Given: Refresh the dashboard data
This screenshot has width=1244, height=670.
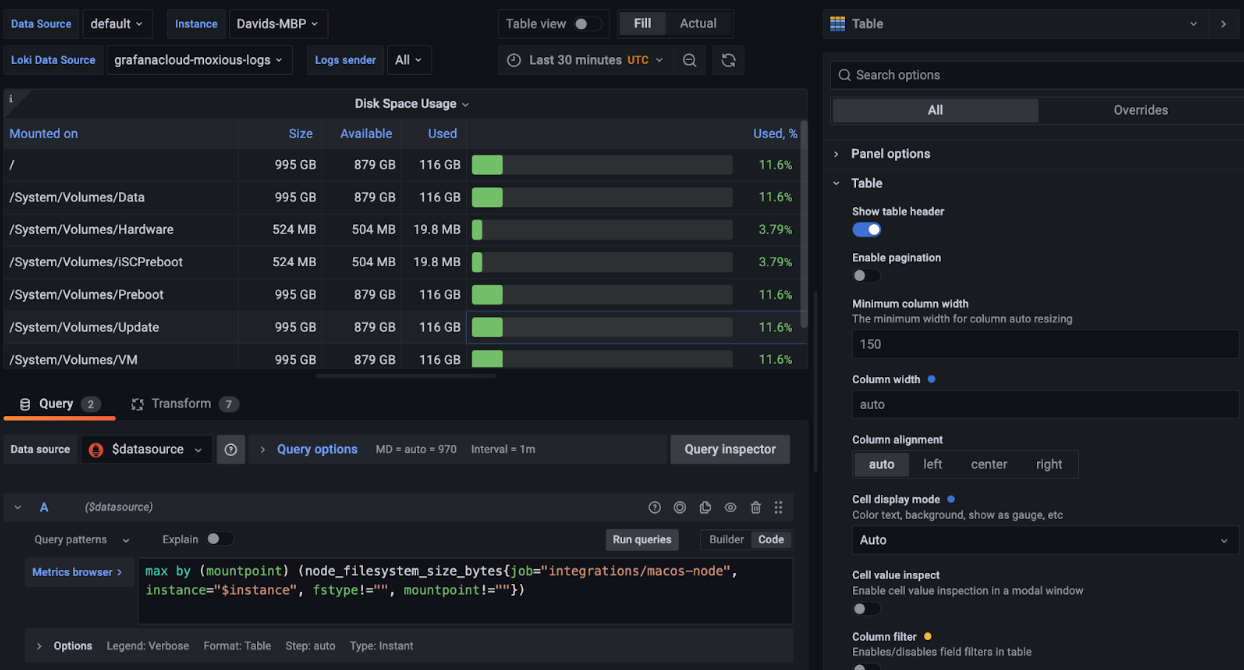Looking at the screenshot, I should pyautogui.click(x=728, y=60).
